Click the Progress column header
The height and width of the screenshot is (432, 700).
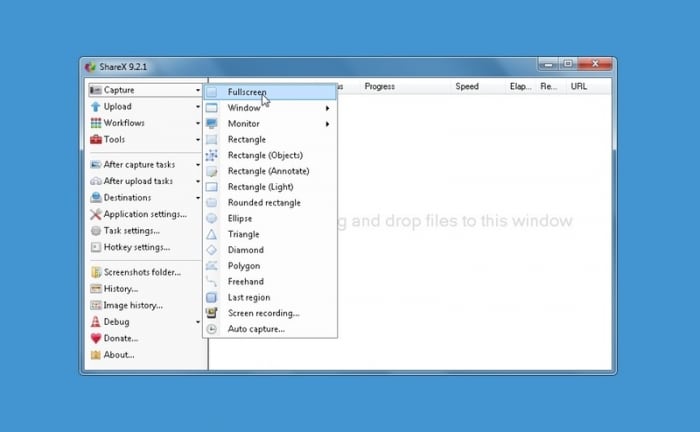click(x=380, y=87)
